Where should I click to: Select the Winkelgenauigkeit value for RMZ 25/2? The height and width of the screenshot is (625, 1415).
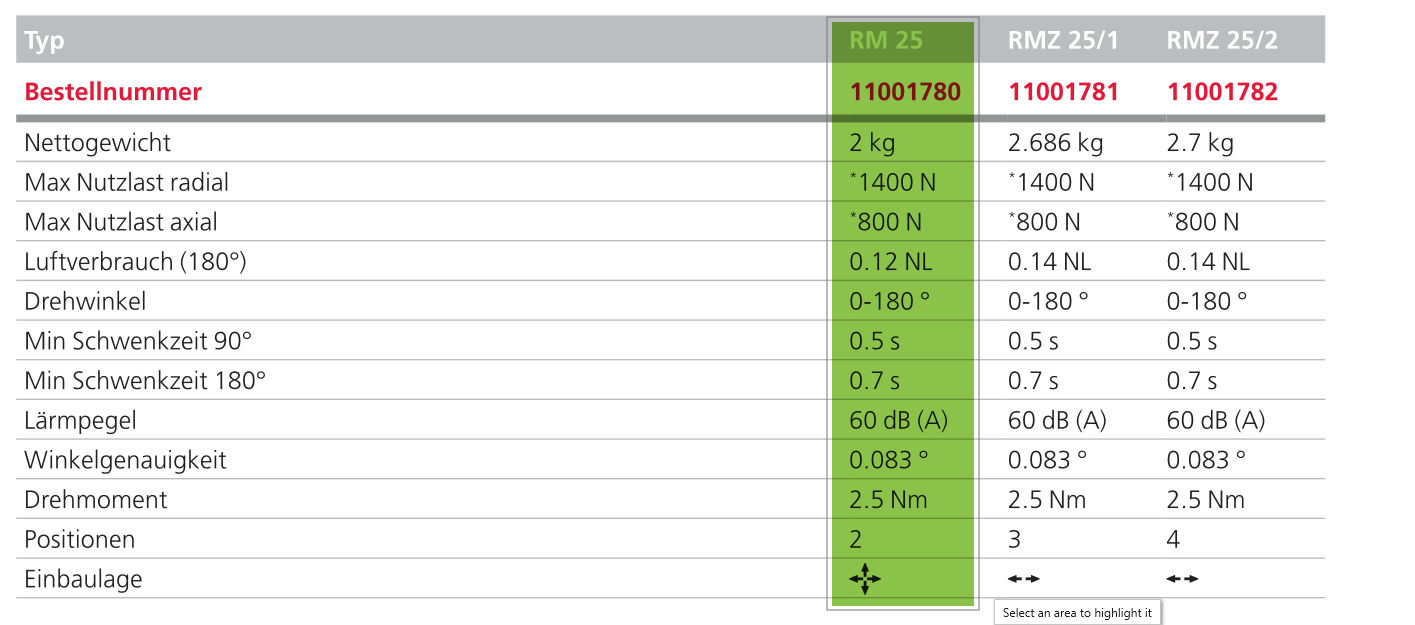pos(1206,460)
